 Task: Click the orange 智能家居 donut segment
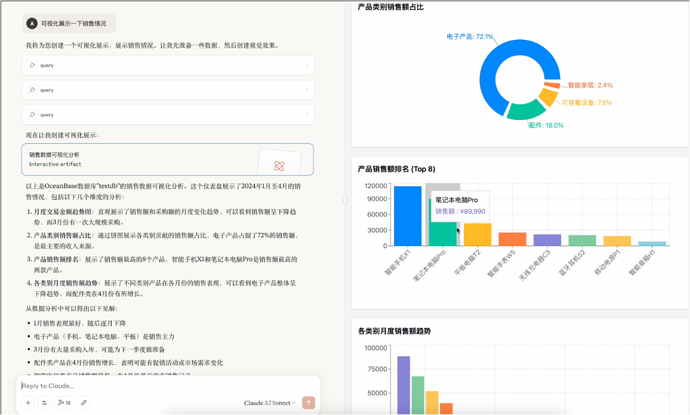coord(552,85)
